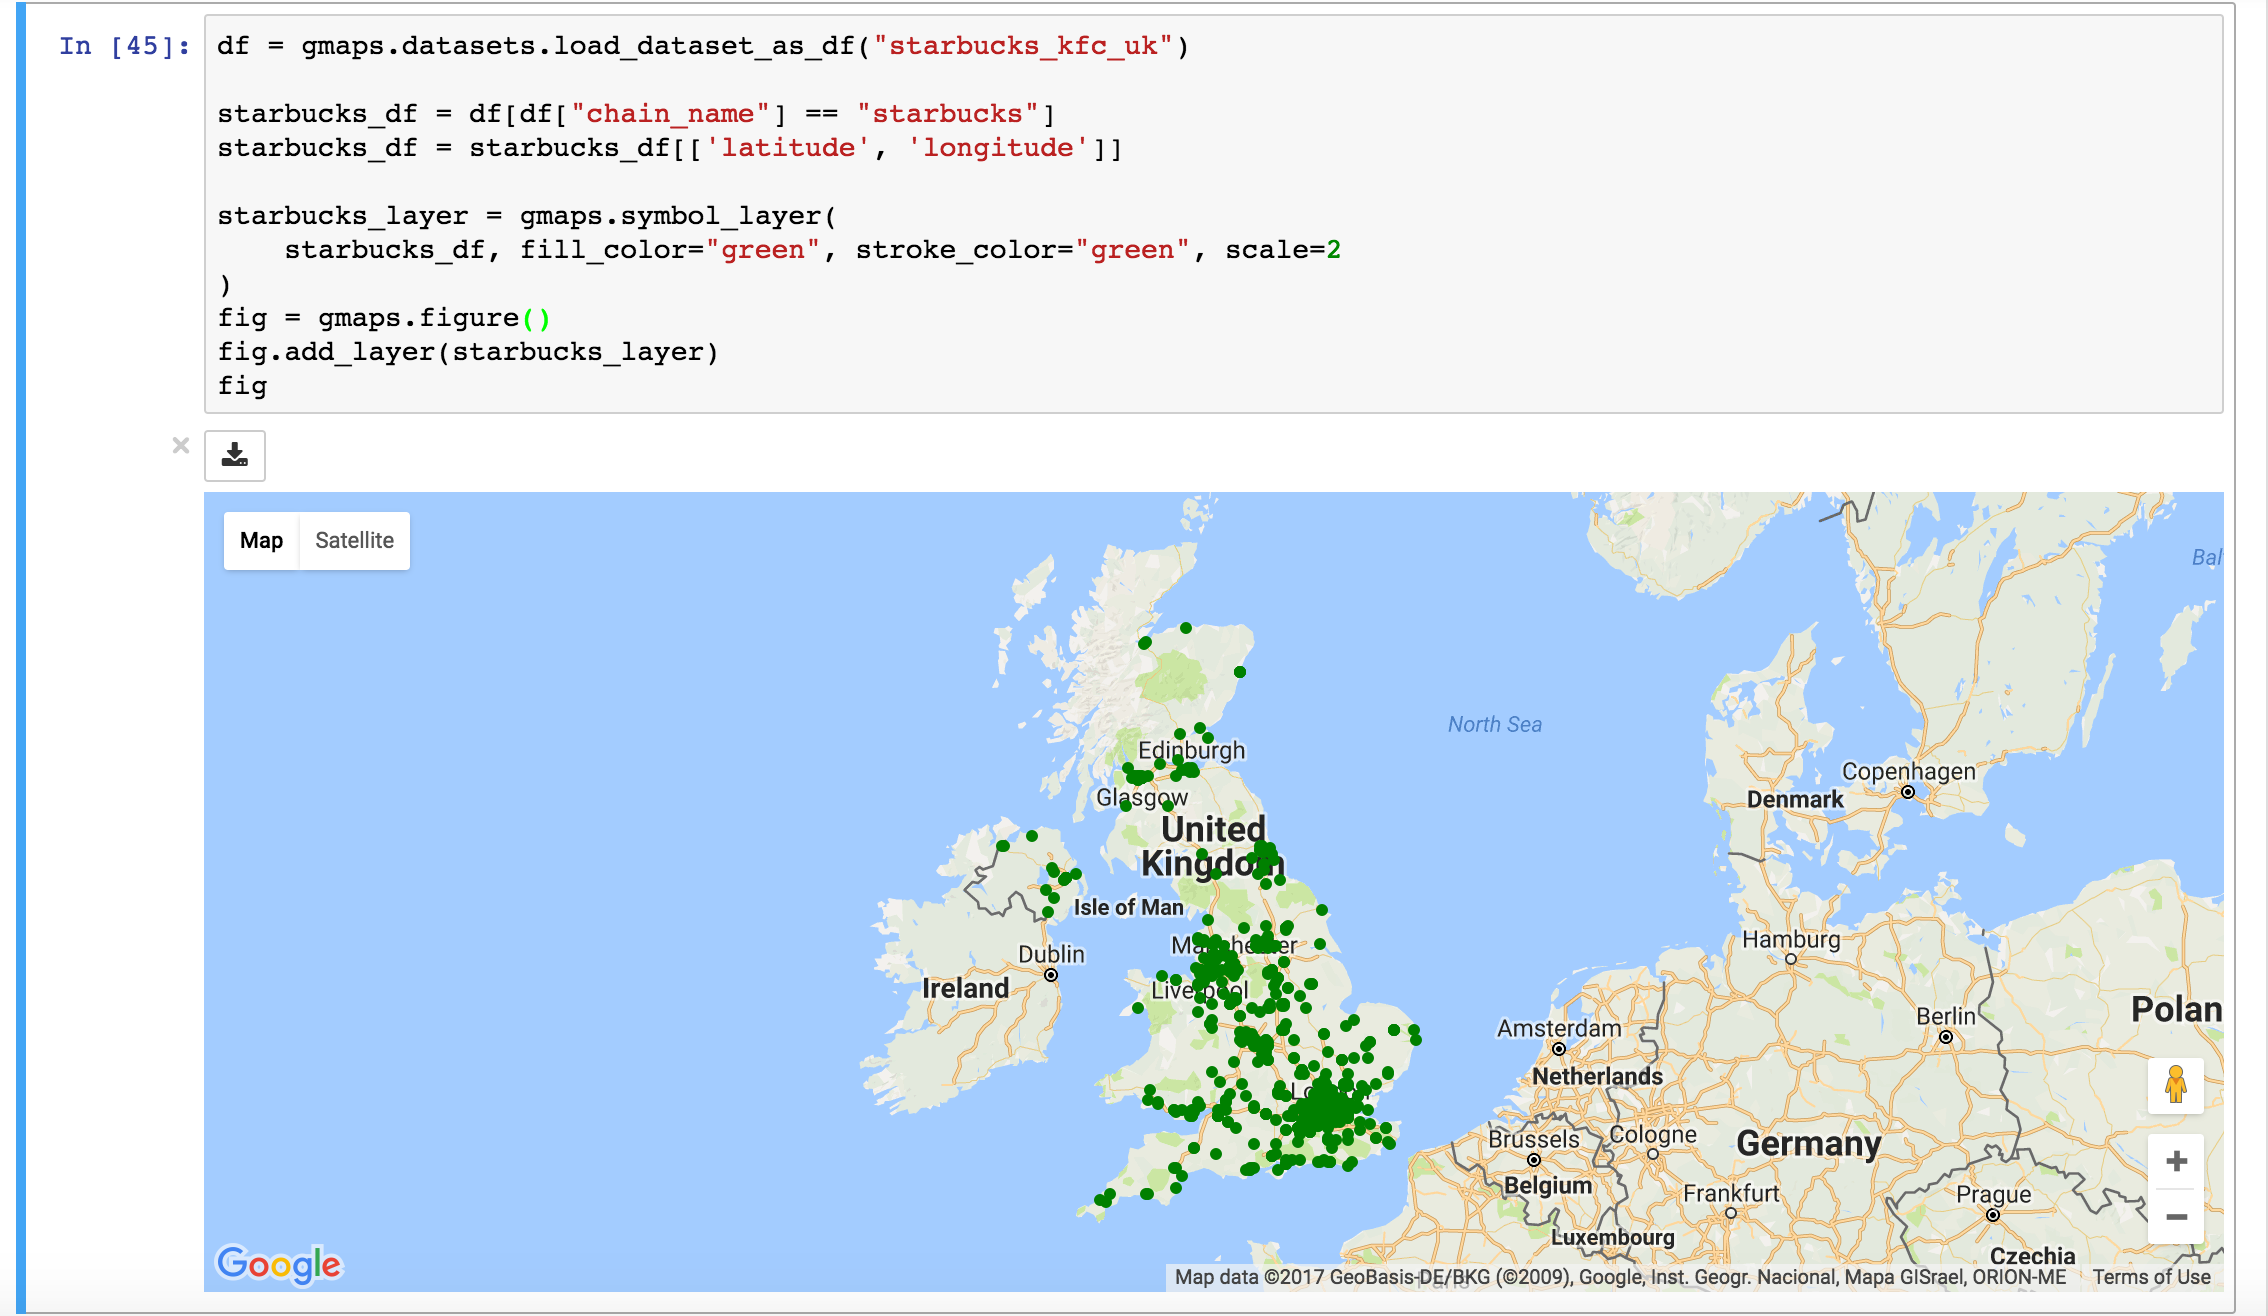The height and width of the screenshot is (1316, 2268).
Task: Click the download map image icon
Action: [235, 456]
